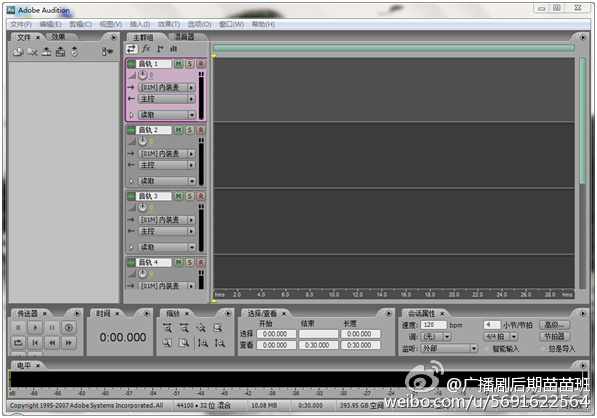Open 音轨 1 automation 读取 dropdown
The width and height of the screenshot is (597, 418).
(x=192, y=115)
